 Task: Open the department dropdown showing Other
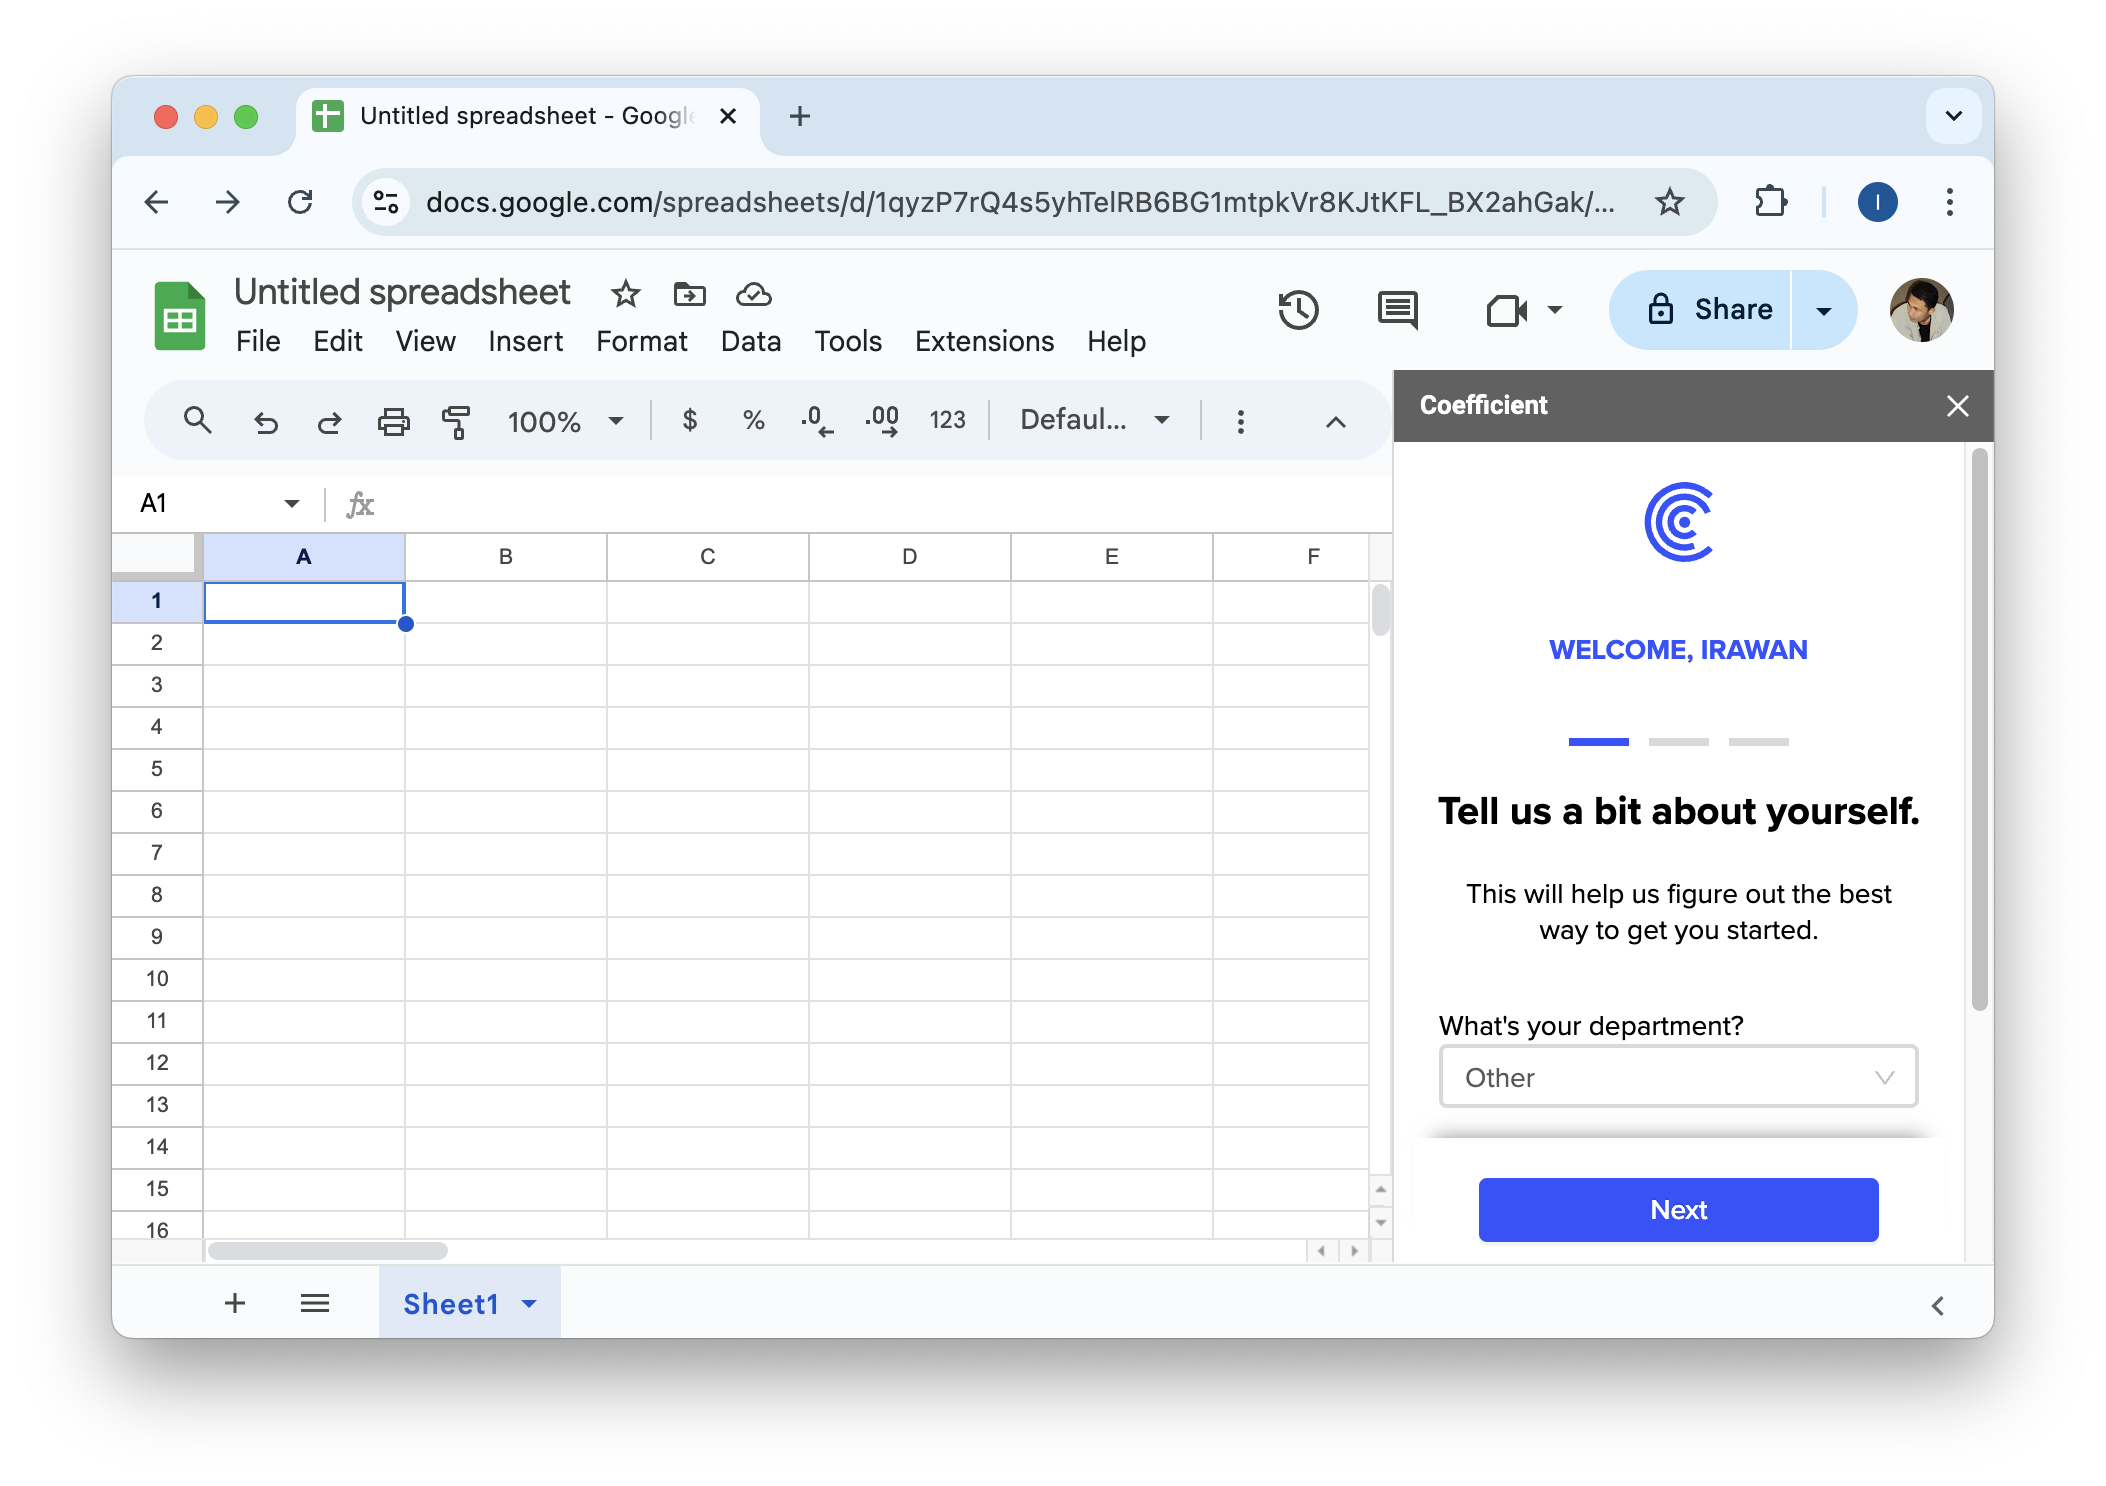[1677, 1077]
